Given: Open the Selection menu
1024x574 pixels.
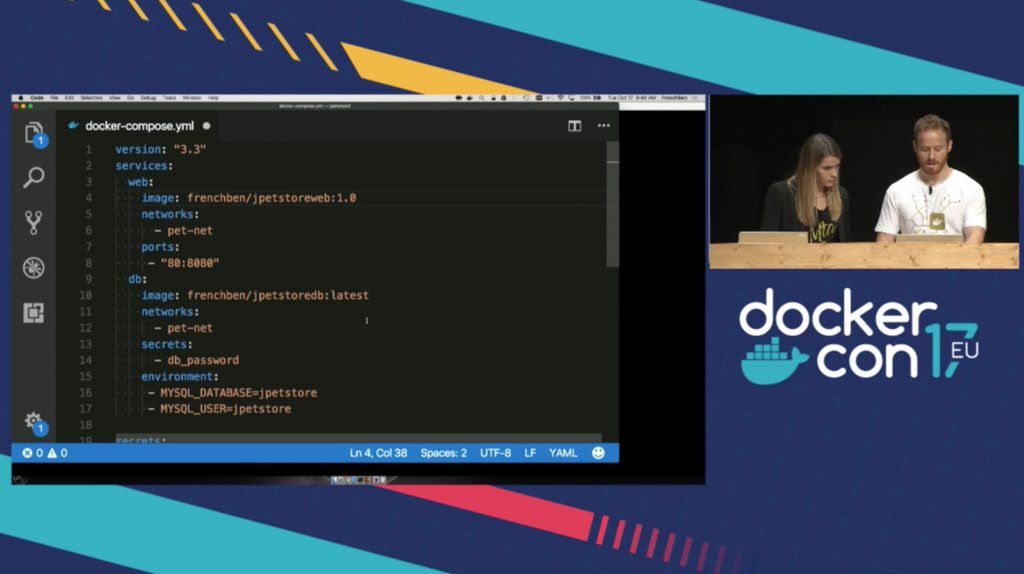Looking at the screenshot, I should click(x=91, y=98).
